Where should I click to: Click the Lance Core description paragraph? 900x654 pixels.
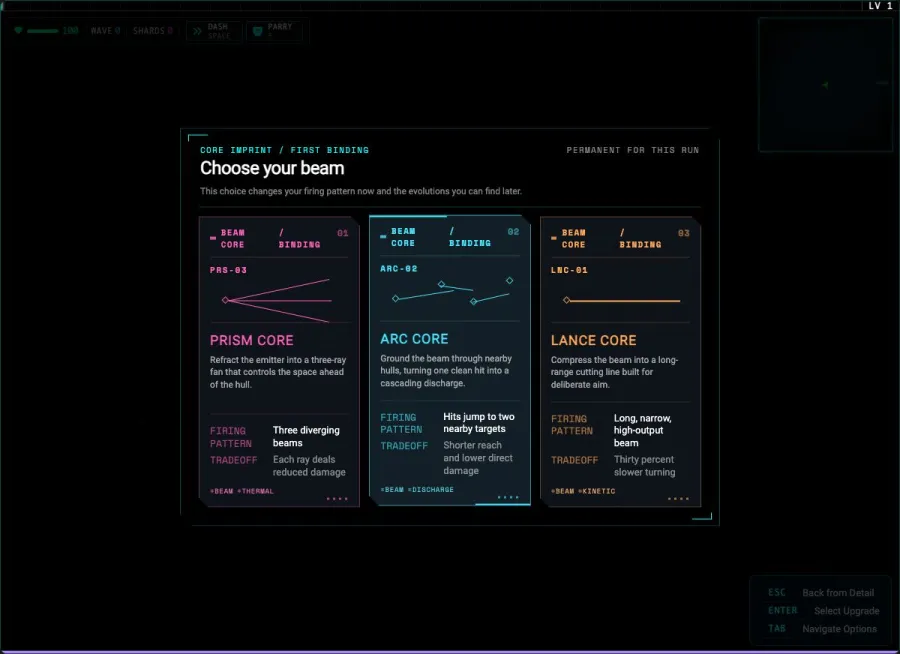click(614, 372)
